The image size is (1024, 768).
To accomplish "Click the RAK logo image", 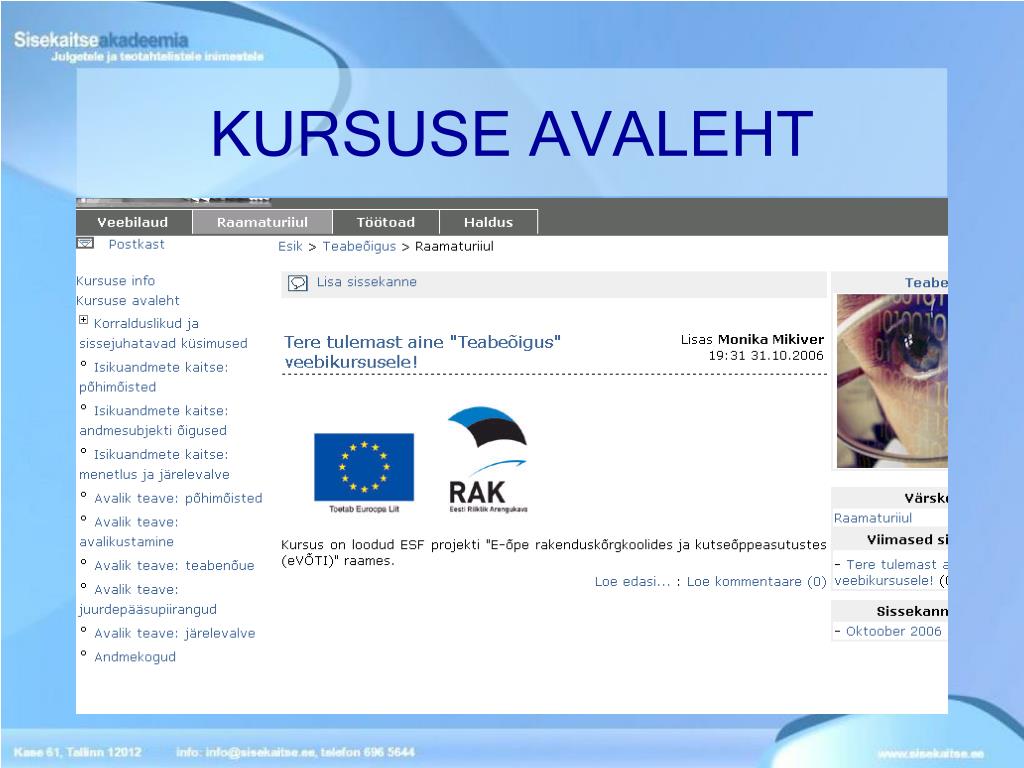I will (488, 460).
